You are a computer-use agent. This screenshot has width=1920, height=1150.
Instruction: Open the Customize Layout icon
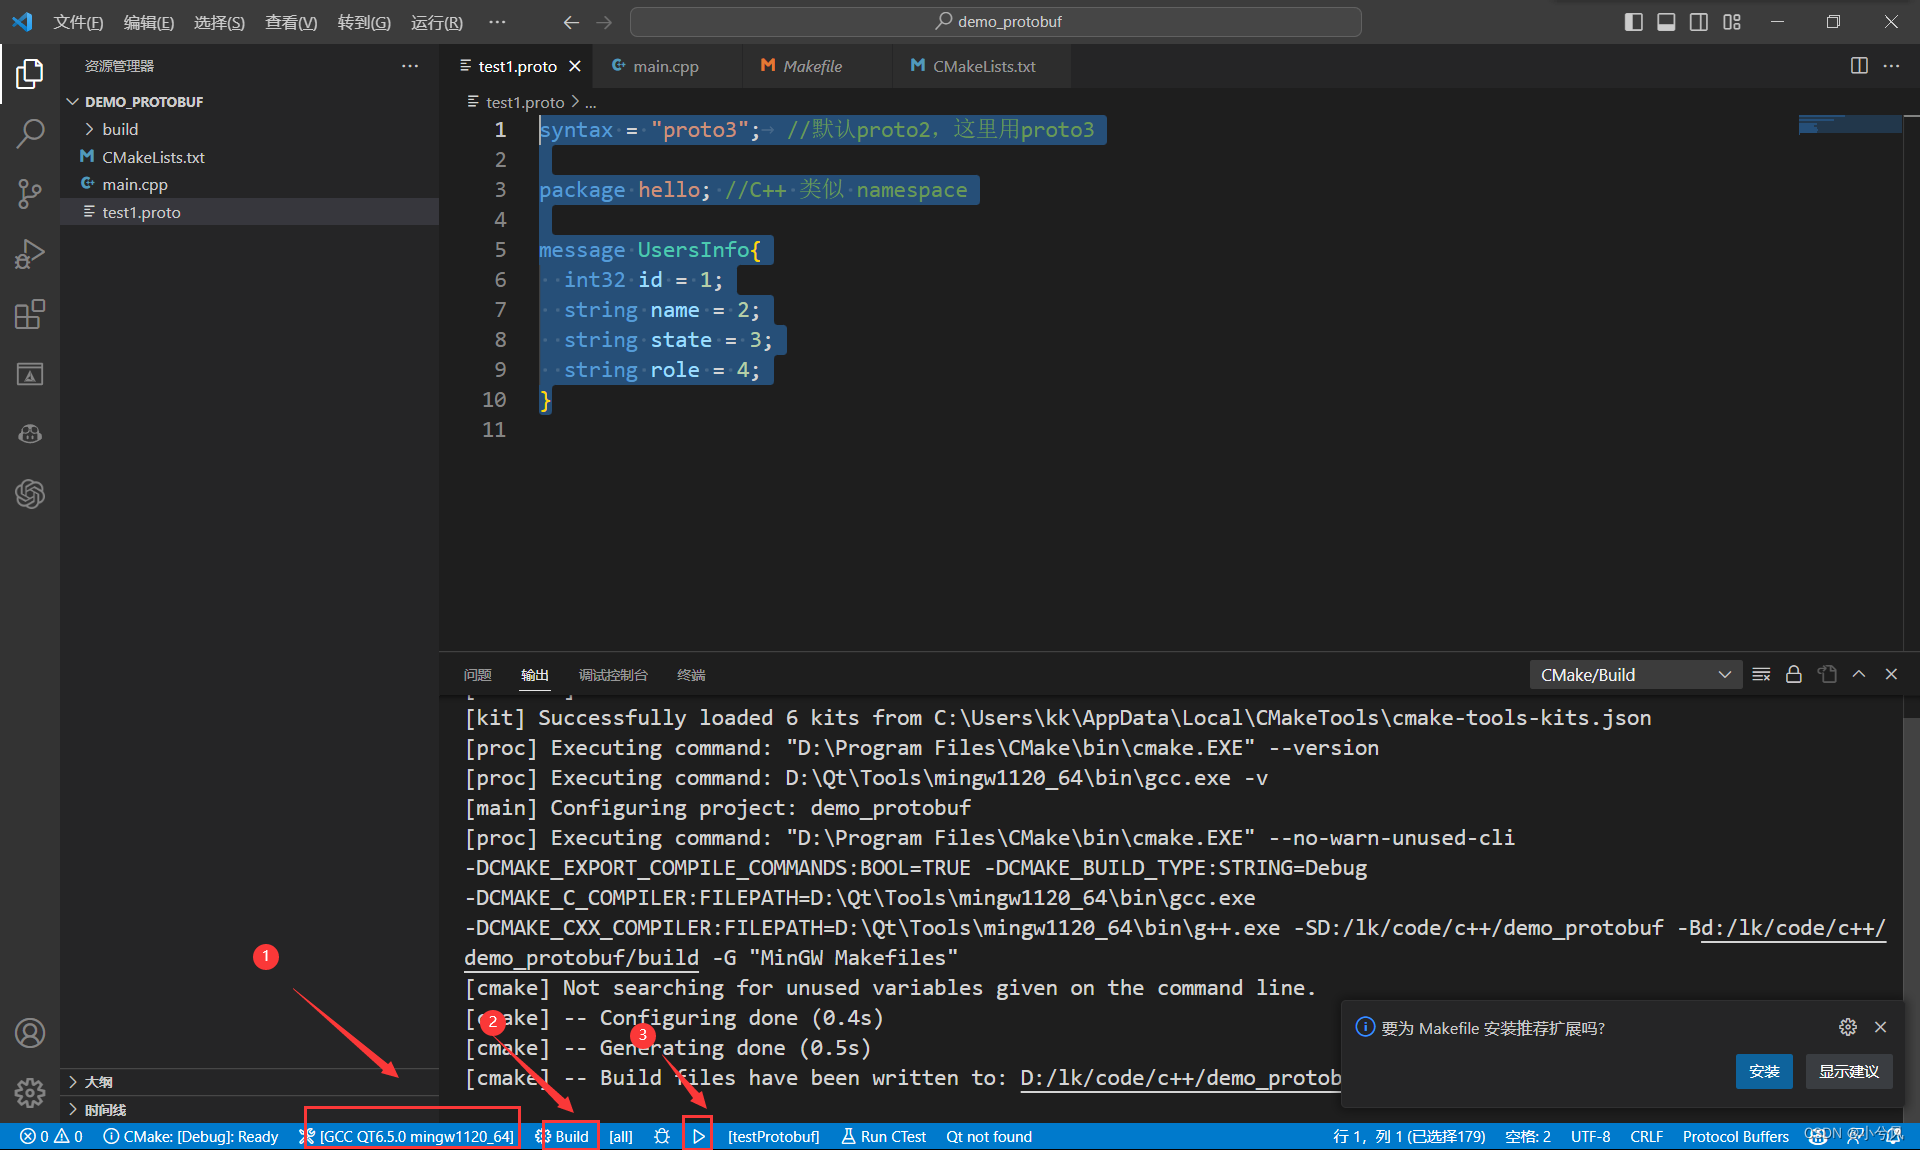pos(1732,22)
